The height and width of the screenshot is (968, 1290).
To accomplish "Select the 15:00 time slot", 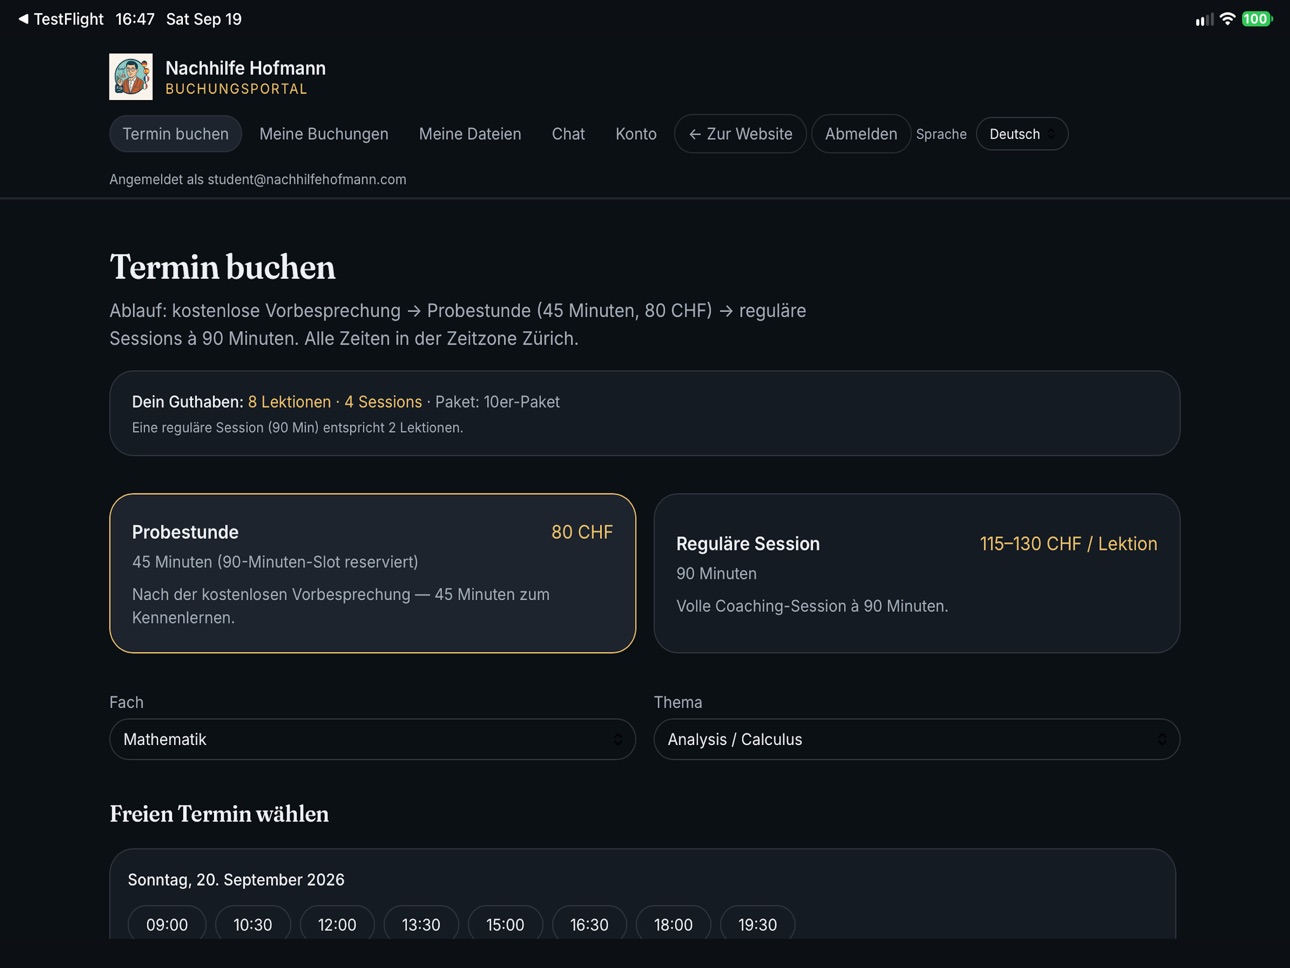I will tap(505, 924).
